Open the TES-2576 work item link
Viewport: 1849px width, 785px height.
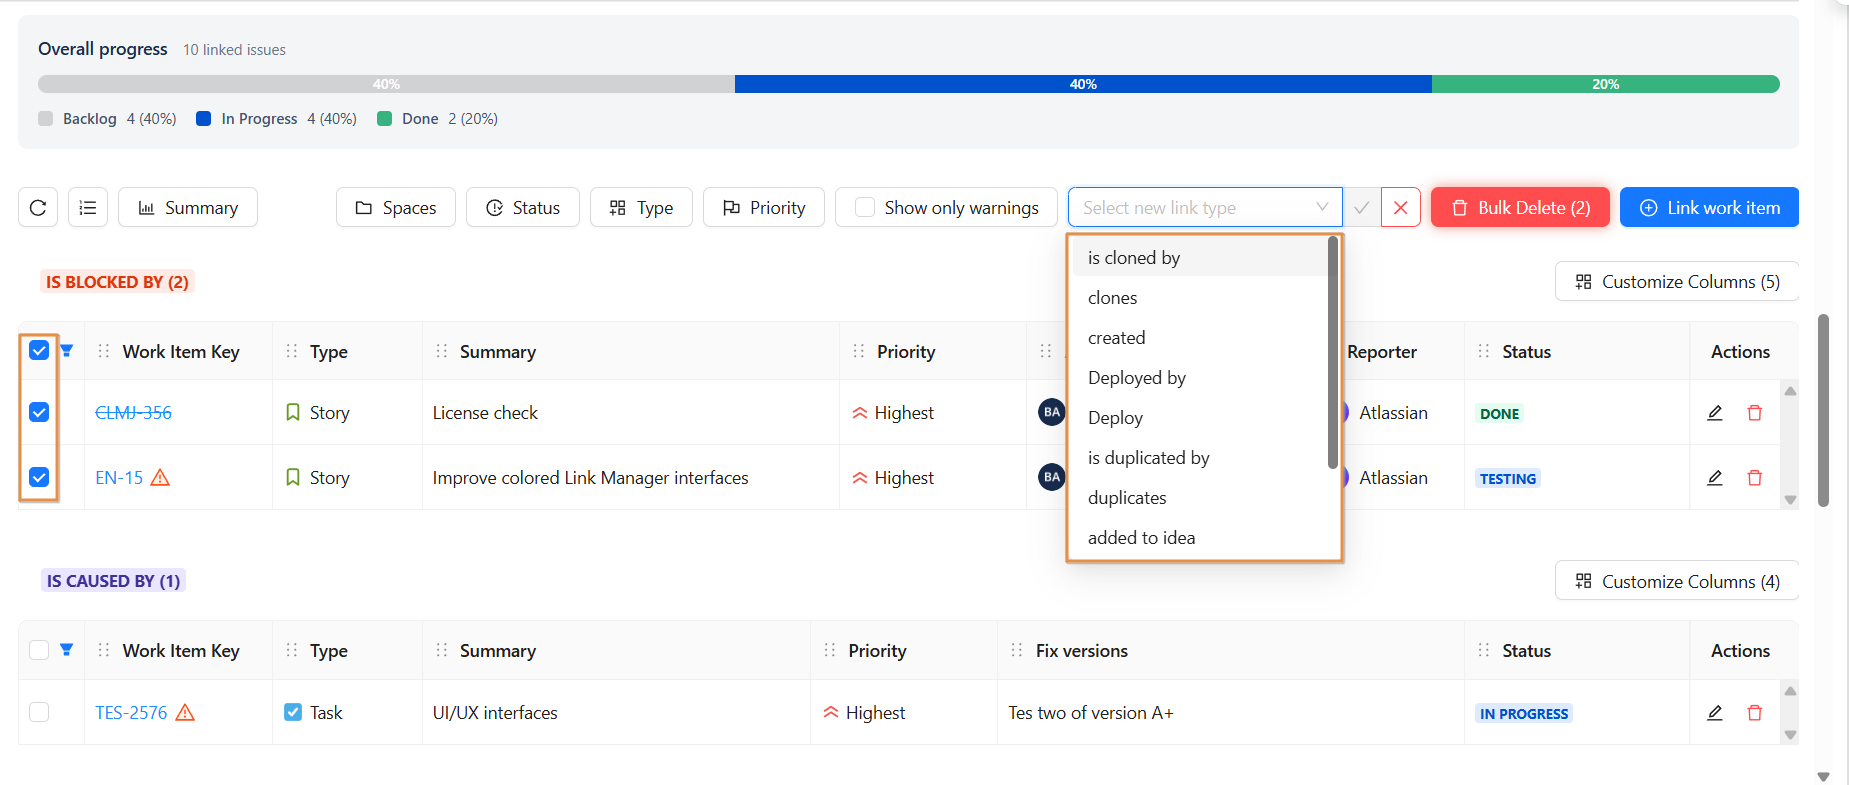coord(131,713)
